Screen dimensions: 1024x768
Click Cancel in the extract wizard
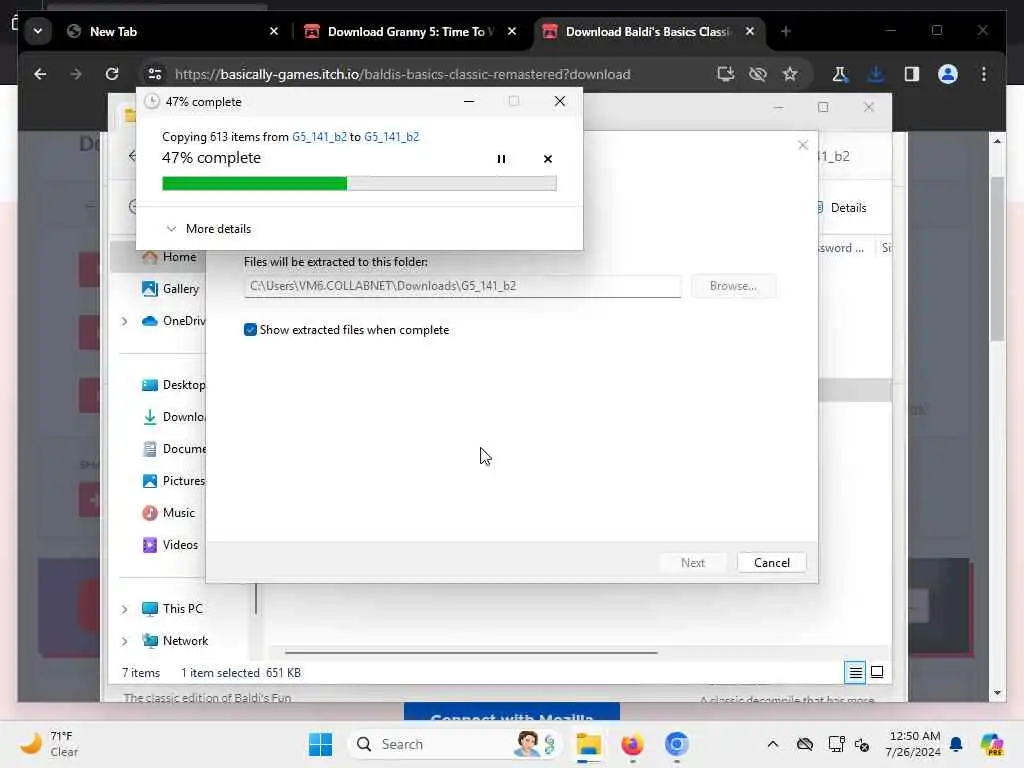[x=771, y=562]
